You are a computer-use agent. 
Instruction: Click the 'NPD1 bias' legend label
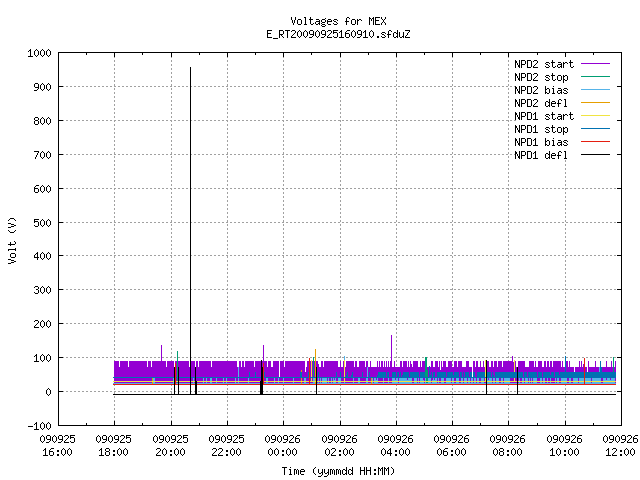541,142
